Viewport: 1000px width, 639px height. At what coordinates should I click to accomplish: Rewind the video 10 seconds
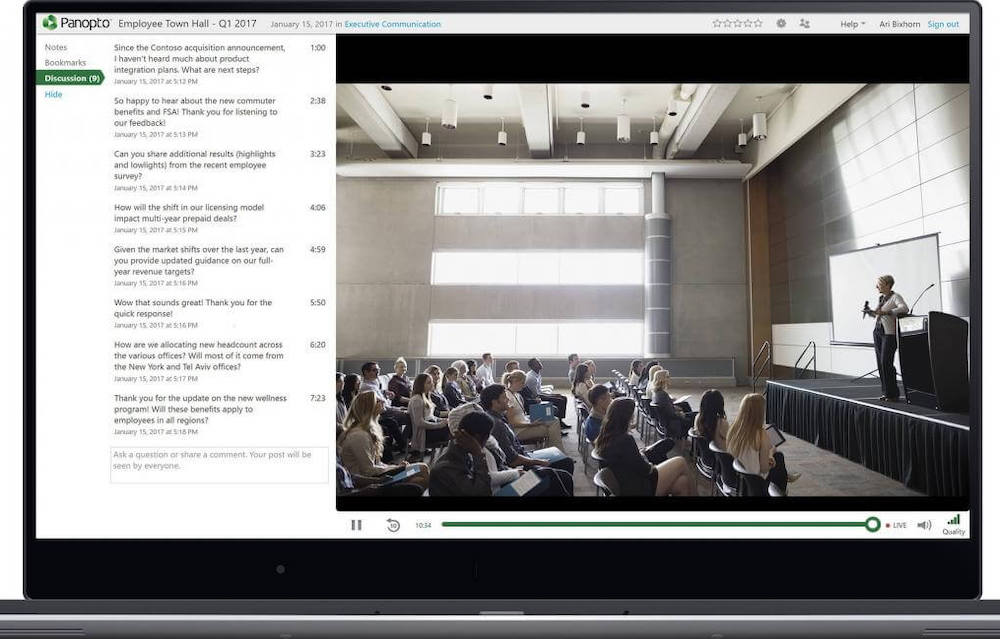393,525
